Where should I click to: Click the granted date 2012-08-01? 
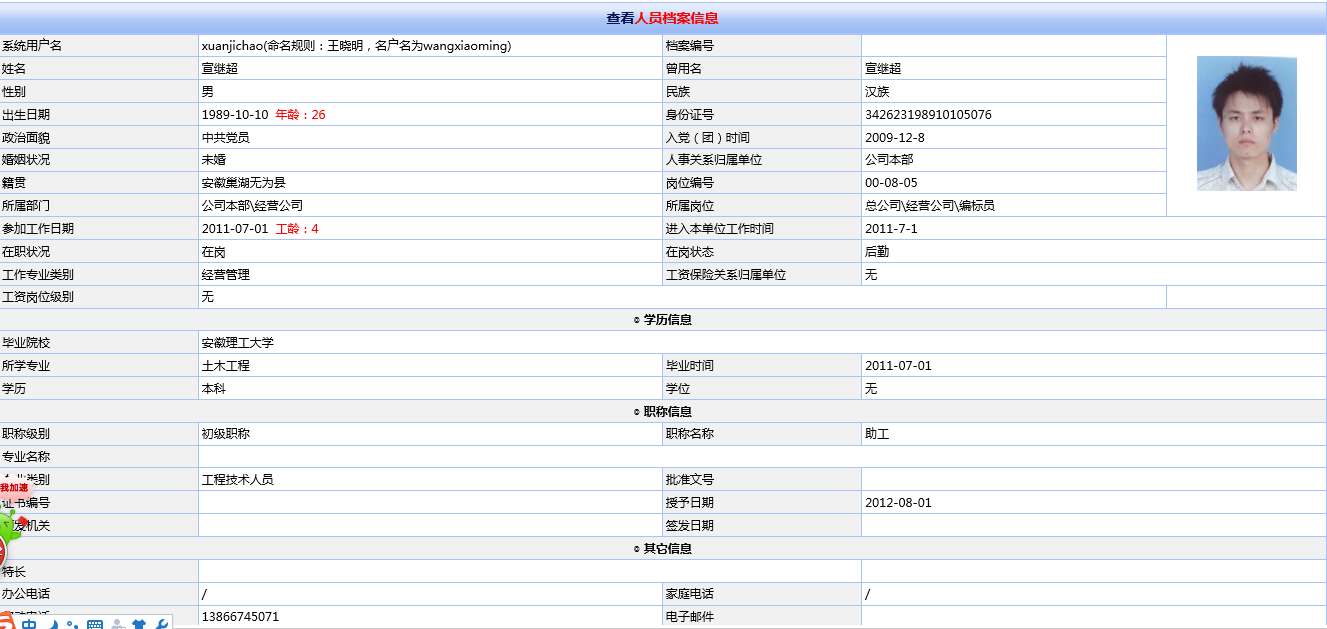[x=898, y=503]
